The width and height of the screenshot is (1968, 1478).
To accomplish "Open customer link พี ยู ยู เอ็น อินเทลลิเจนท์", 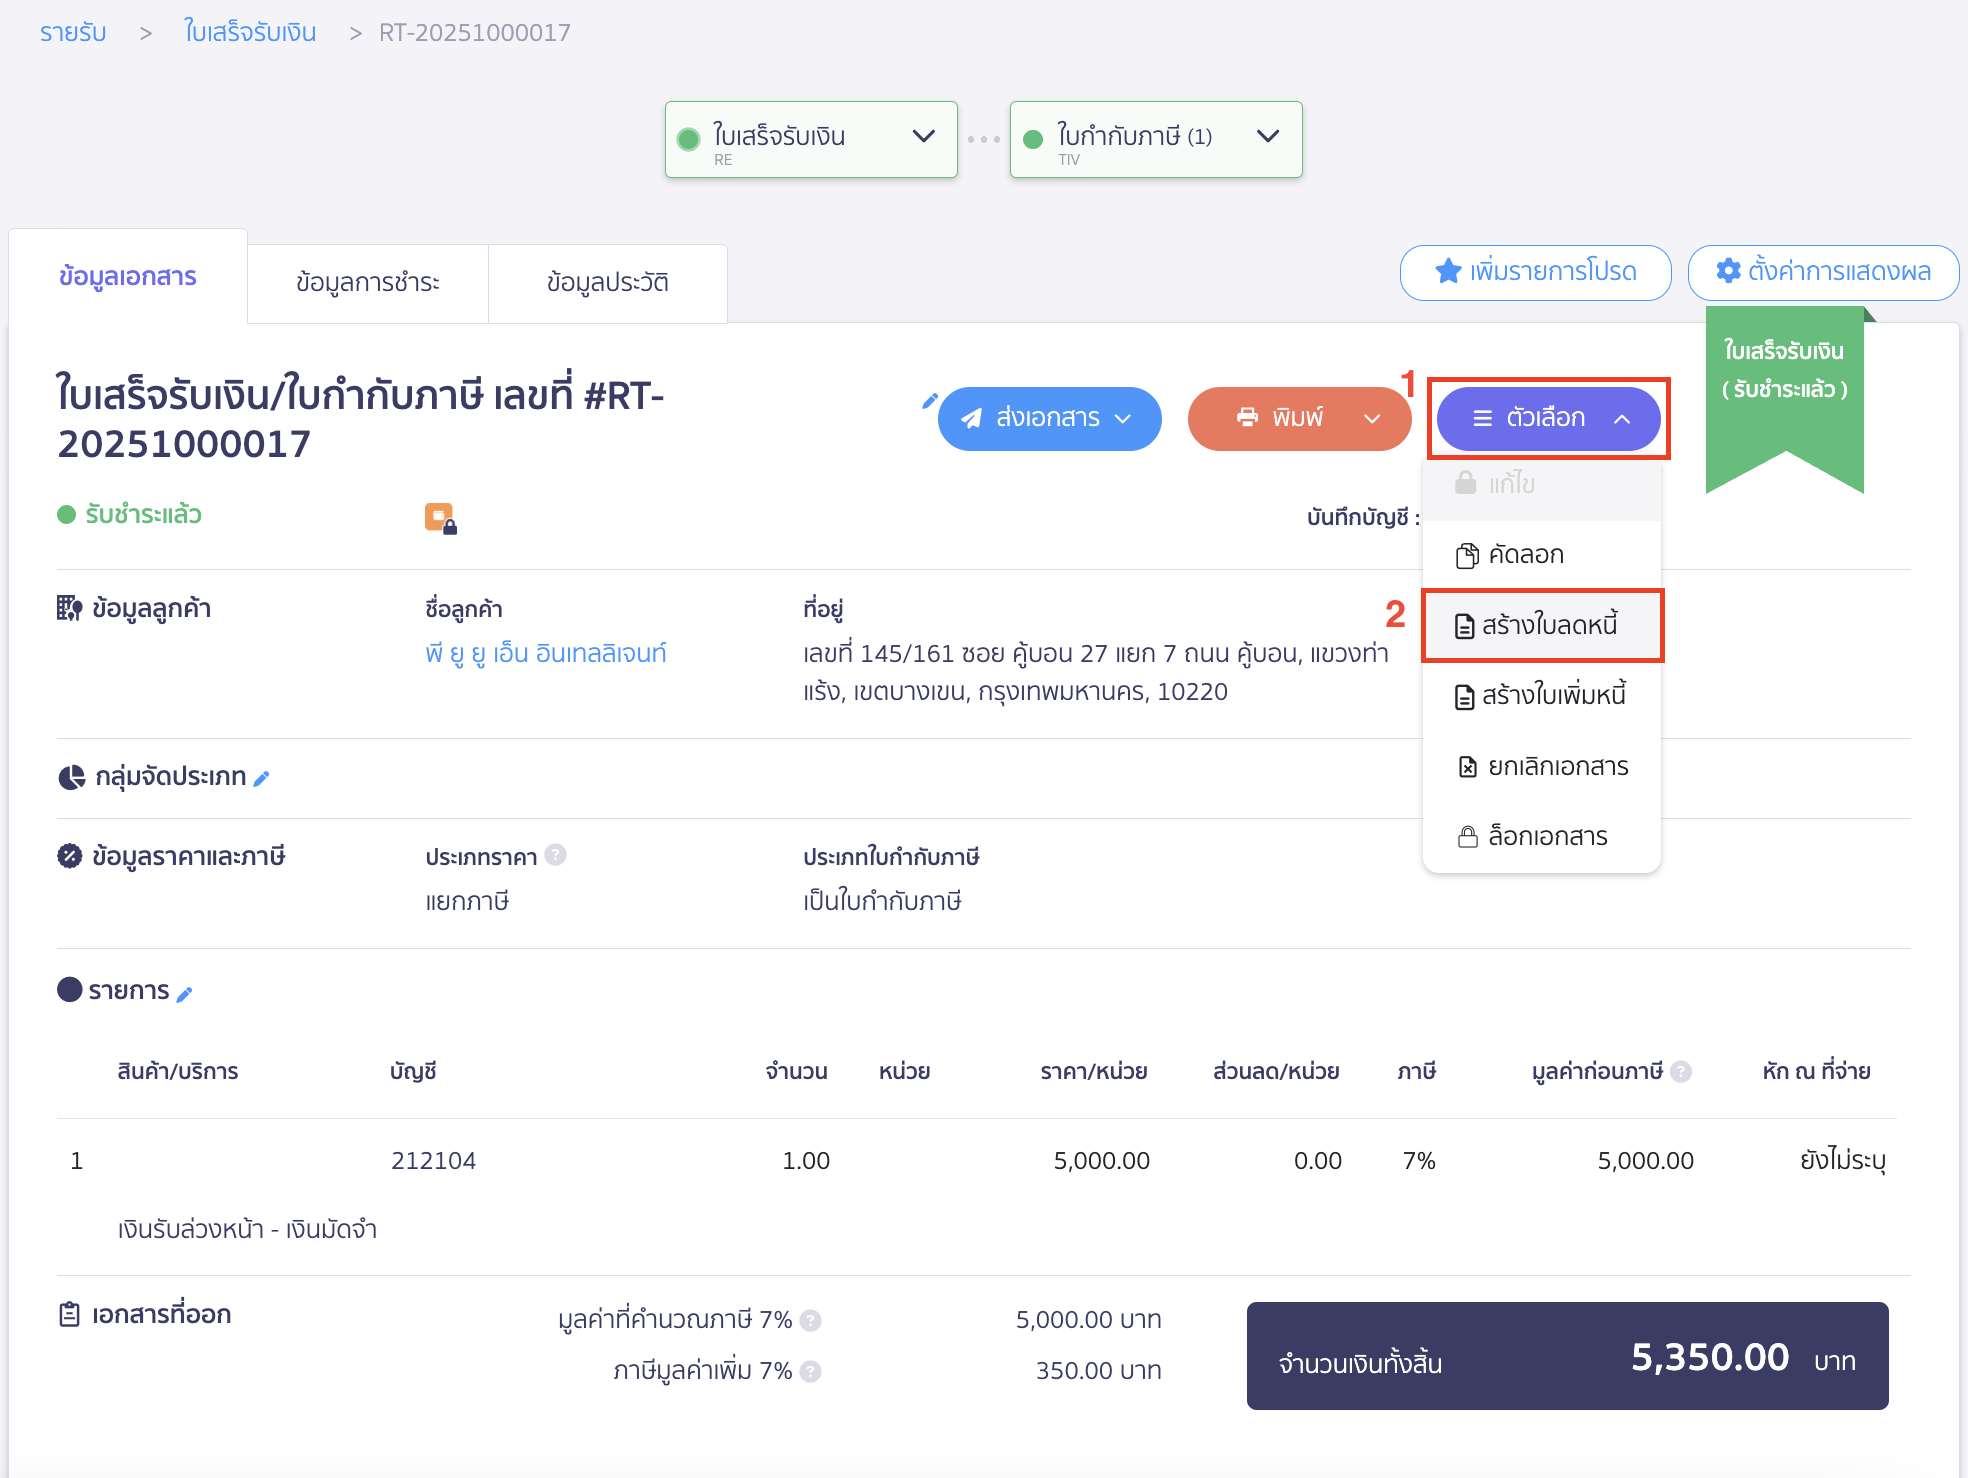I will 546,654.
